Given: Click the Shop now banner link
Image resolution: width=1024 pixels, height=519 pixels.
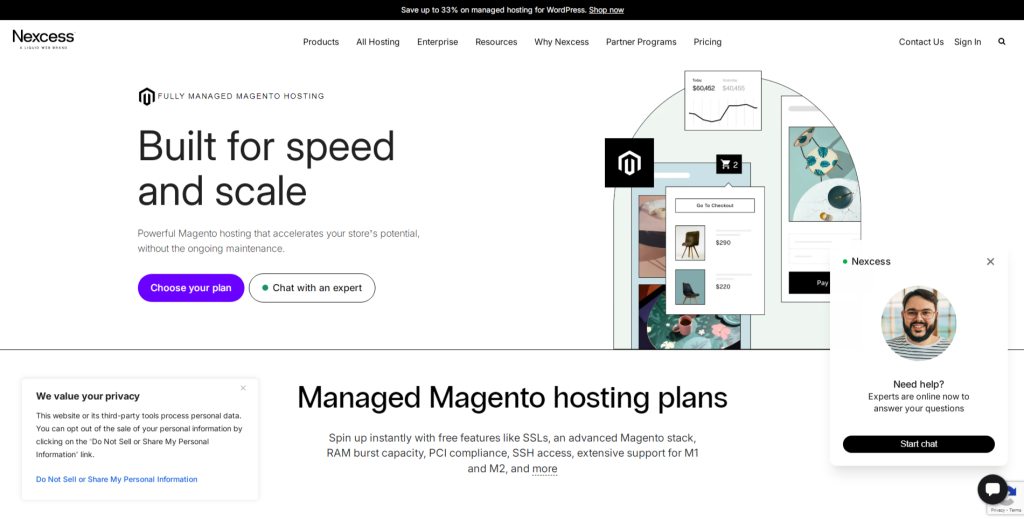Looking at the screenshot, I should [606, 10].
